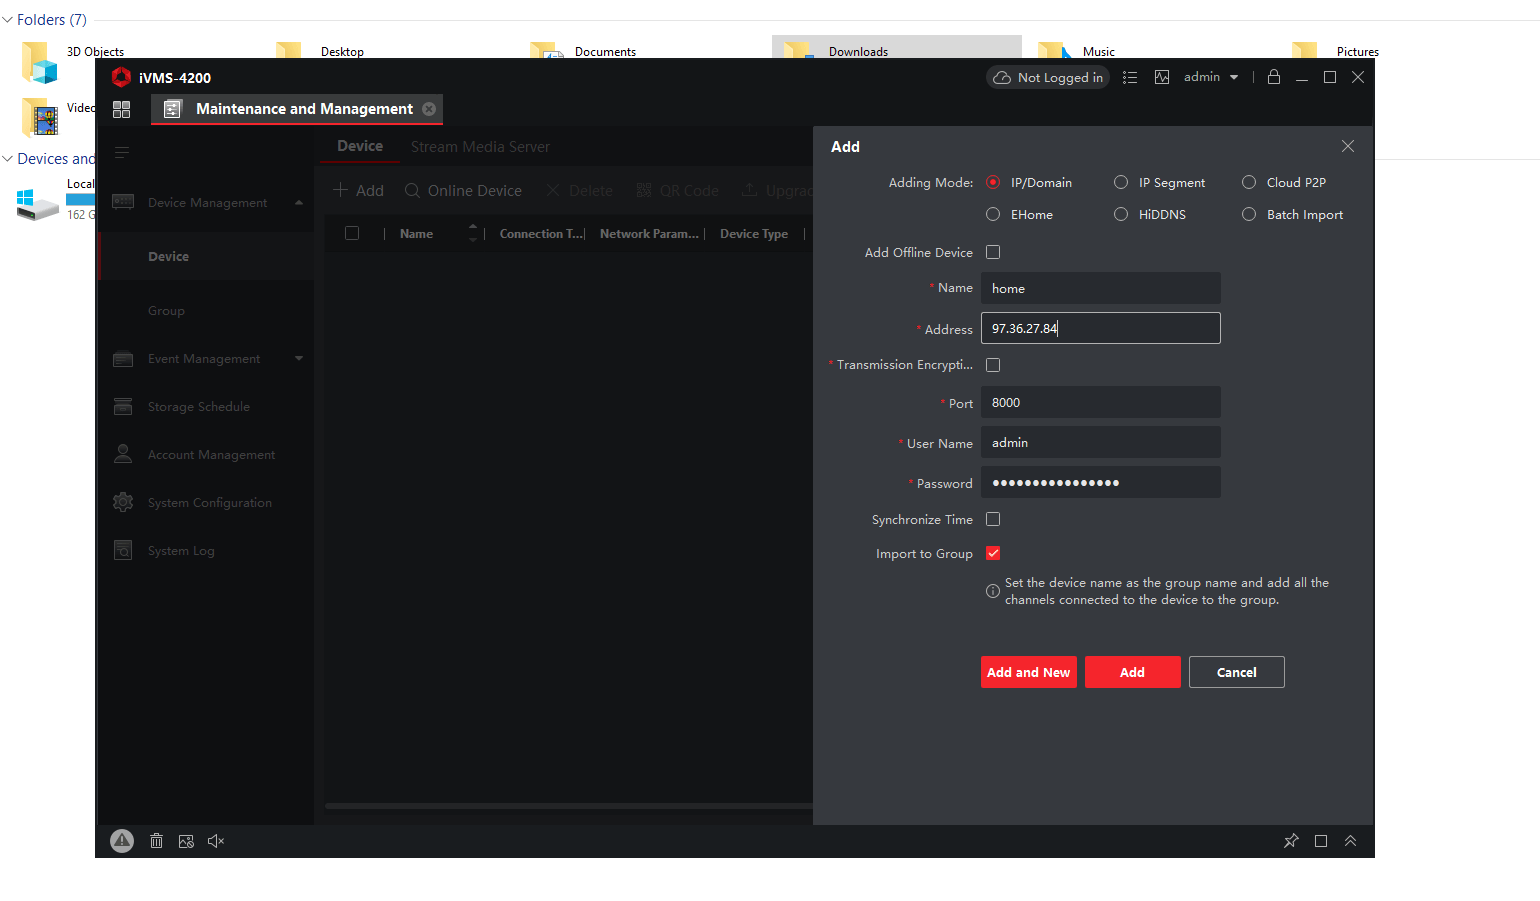The height and width of the screenshot is (901, 1540).
Task: Select Batch Import adding mode
Action: (1249, 214)
